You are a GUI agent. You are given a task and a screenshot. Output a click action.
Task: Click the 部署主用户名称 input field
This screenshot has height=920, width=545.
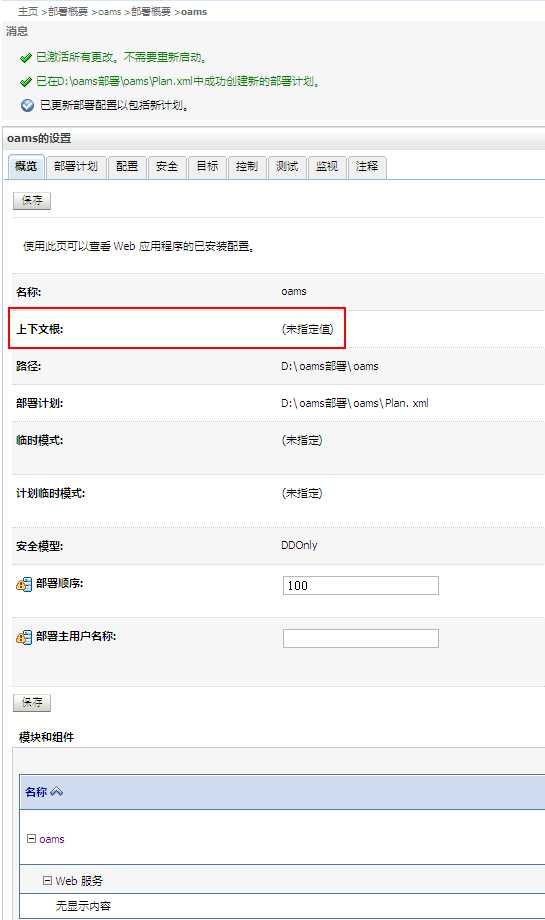[361, 638]
